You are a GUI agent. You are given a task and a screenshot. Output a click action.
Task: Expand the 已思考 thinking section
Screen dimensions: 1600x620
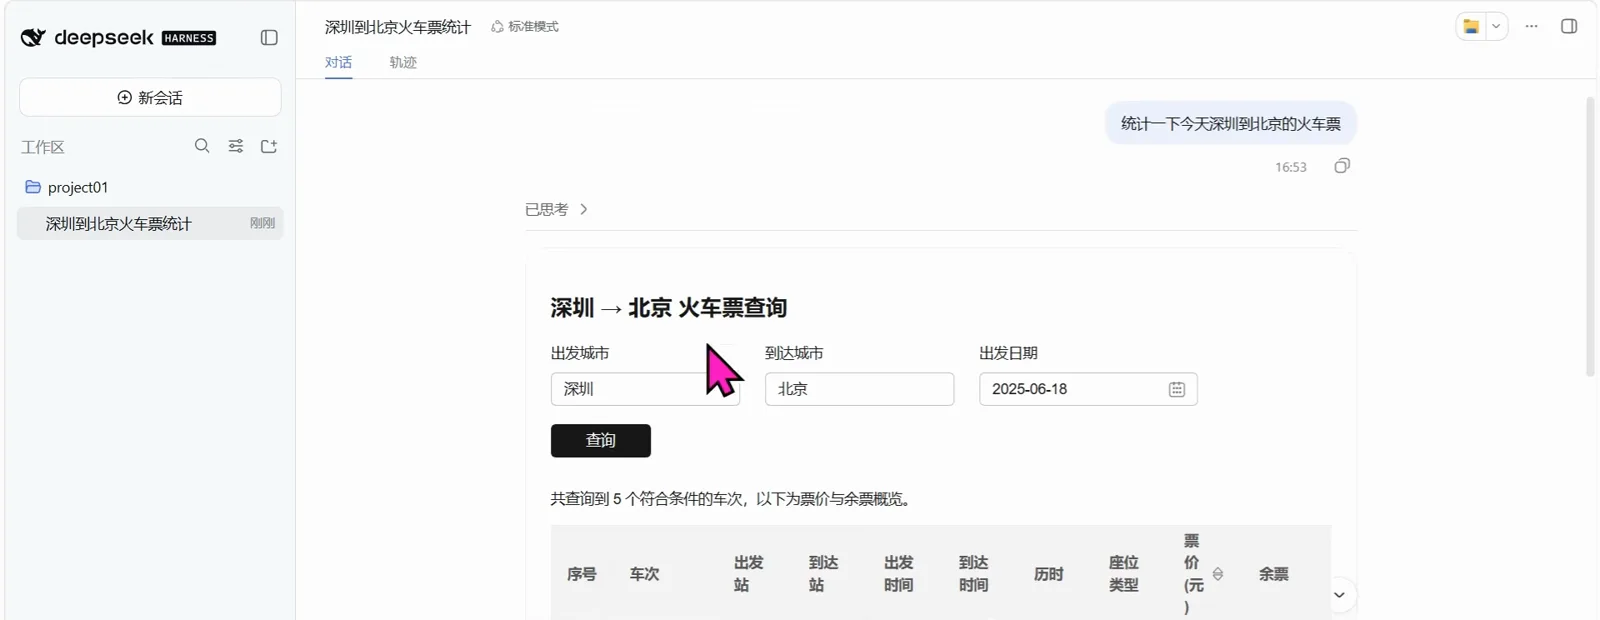(x=557, y=209)
